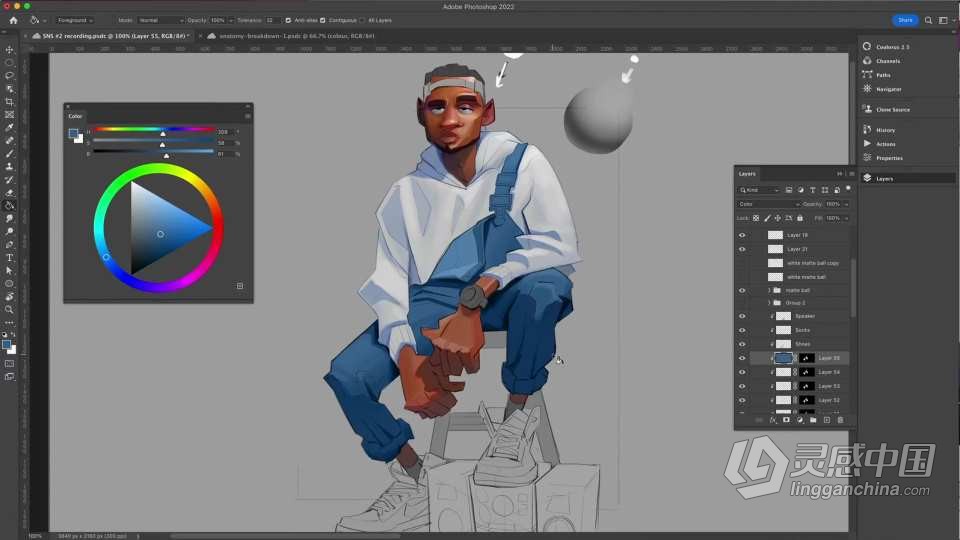Open Layers panel Fill dropdown arrow
This screenshot has height=540, width=960.
tap(846, 218)
